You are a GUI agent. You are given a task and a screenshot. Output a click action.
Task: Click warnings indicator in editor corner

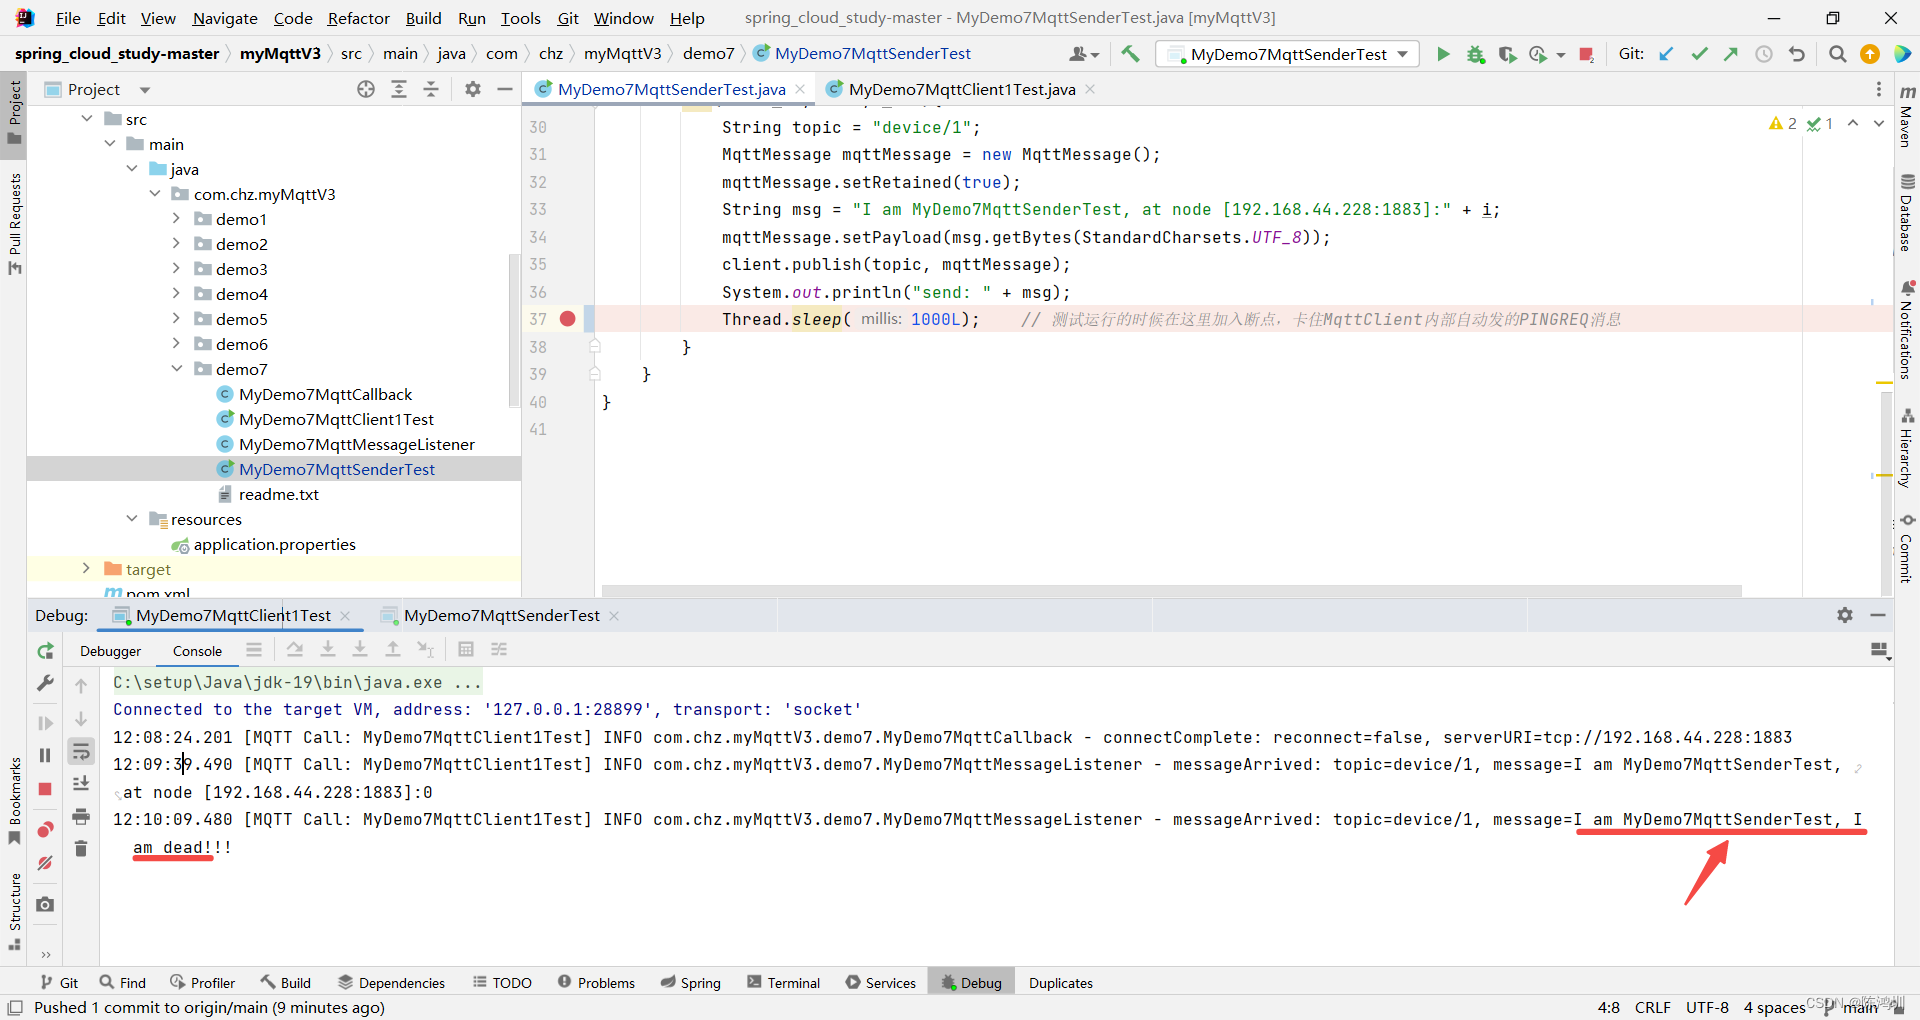(1783, 124)
